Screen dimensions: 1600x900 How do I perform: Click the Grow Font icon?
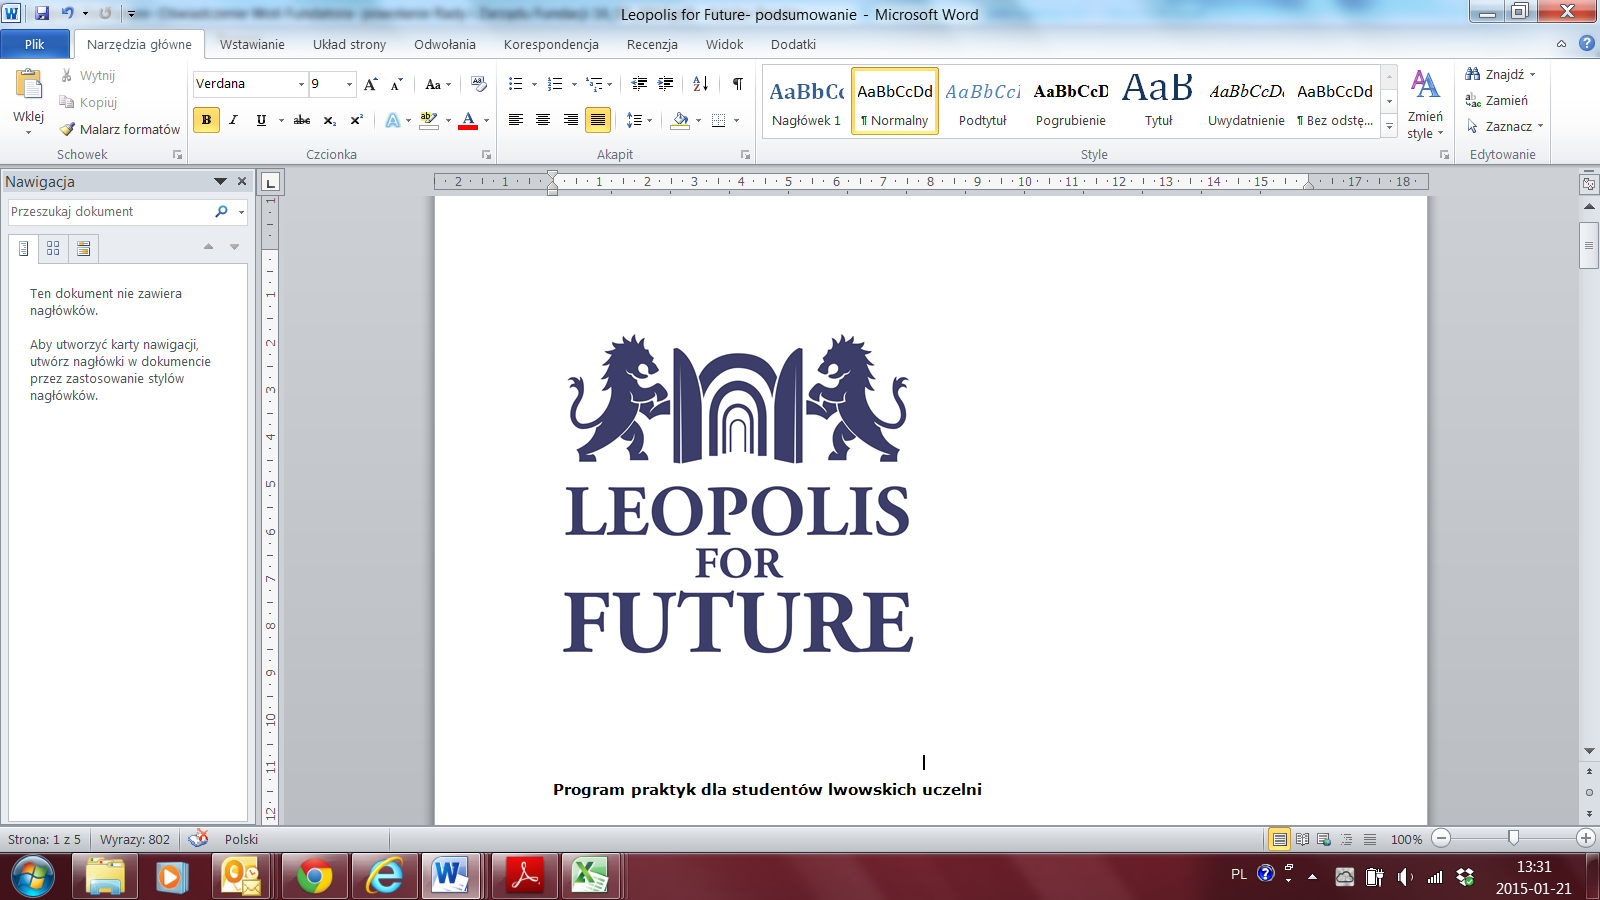pyautogui.click(x=371, y=84)
